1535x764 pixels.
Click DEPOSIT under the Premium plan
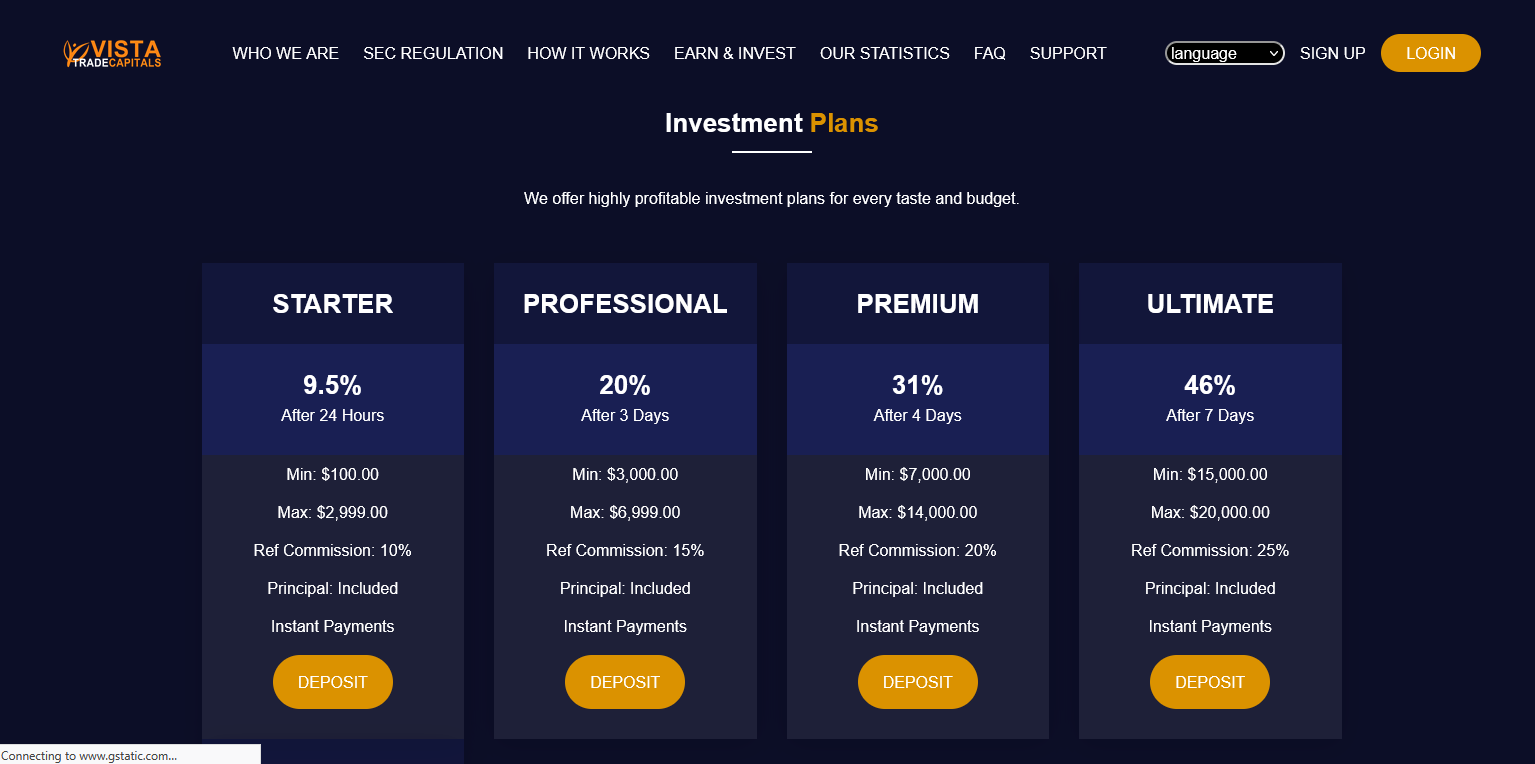(918, 682)
